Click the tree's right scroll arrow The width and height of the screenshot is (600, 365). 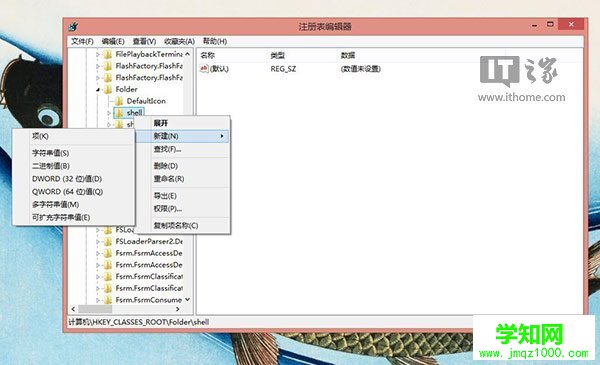pos(178,309)
